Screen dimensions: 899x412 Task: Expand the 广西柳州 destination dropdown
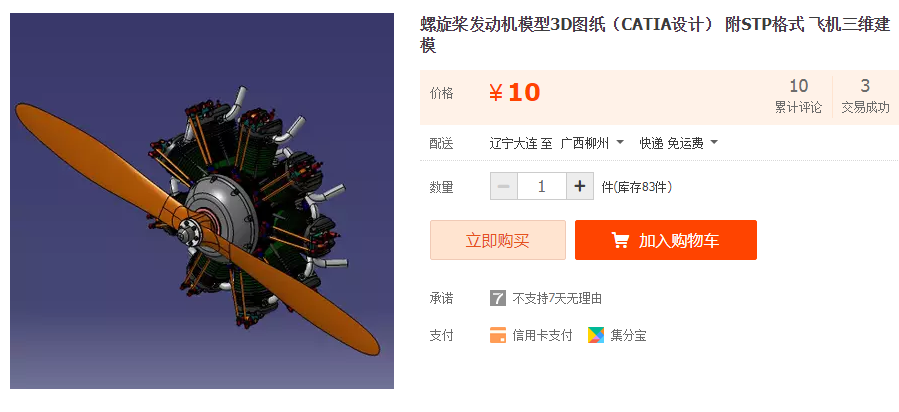pos(592,143)
